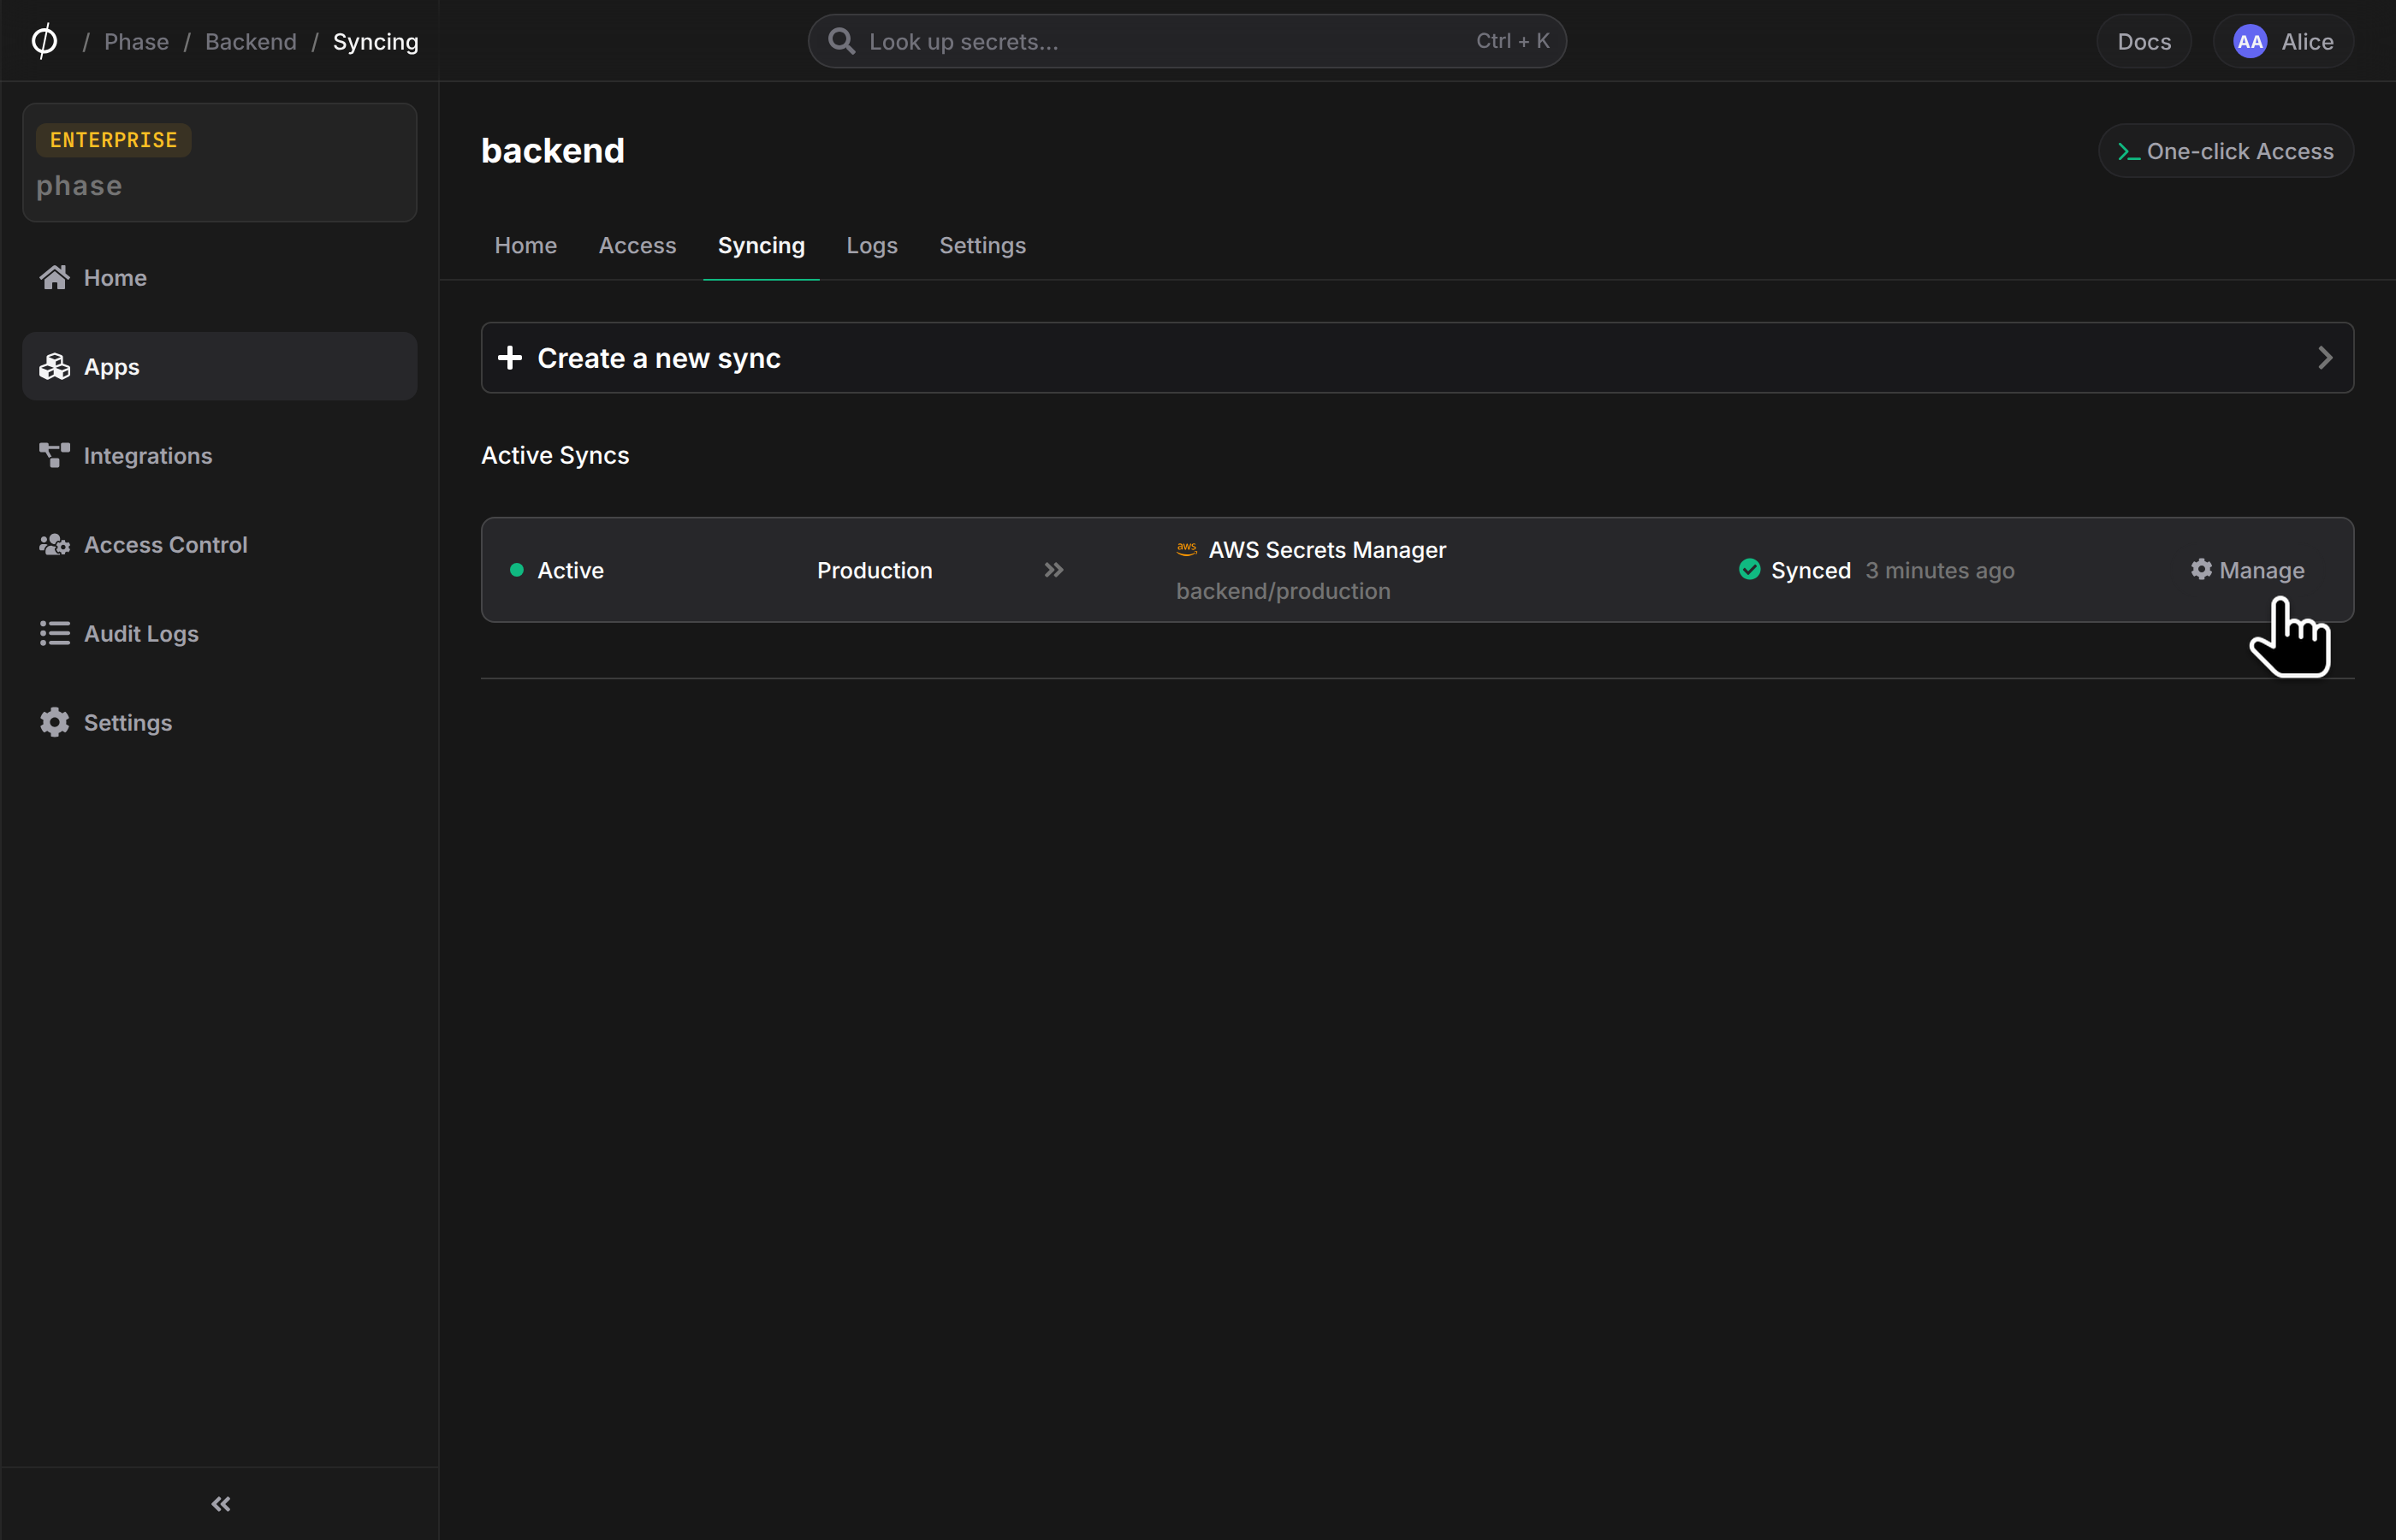Click the Manage gear icon
2396x1540 pixels.
click(x=2201, y=569)
